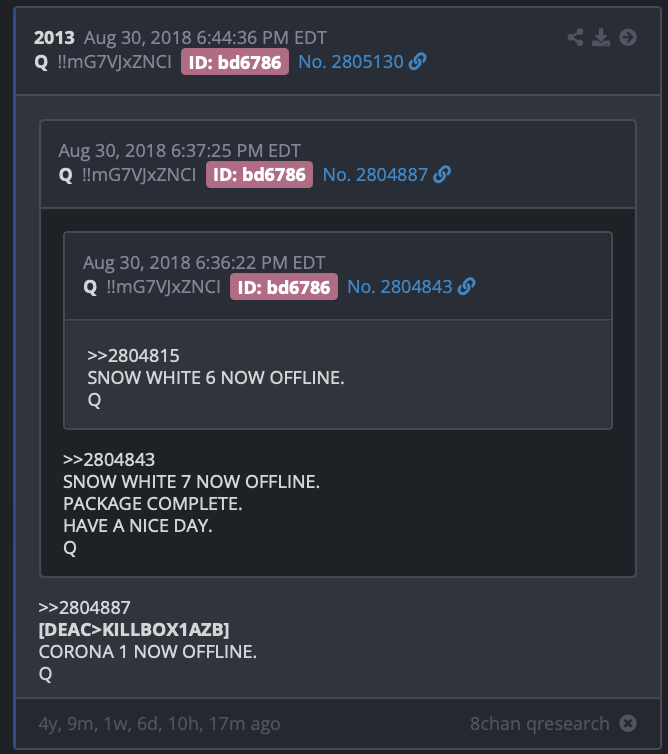Click the ID: bd6786 badge near No. 2804843
Screen dimensions: 668x754
click(284, 287)
